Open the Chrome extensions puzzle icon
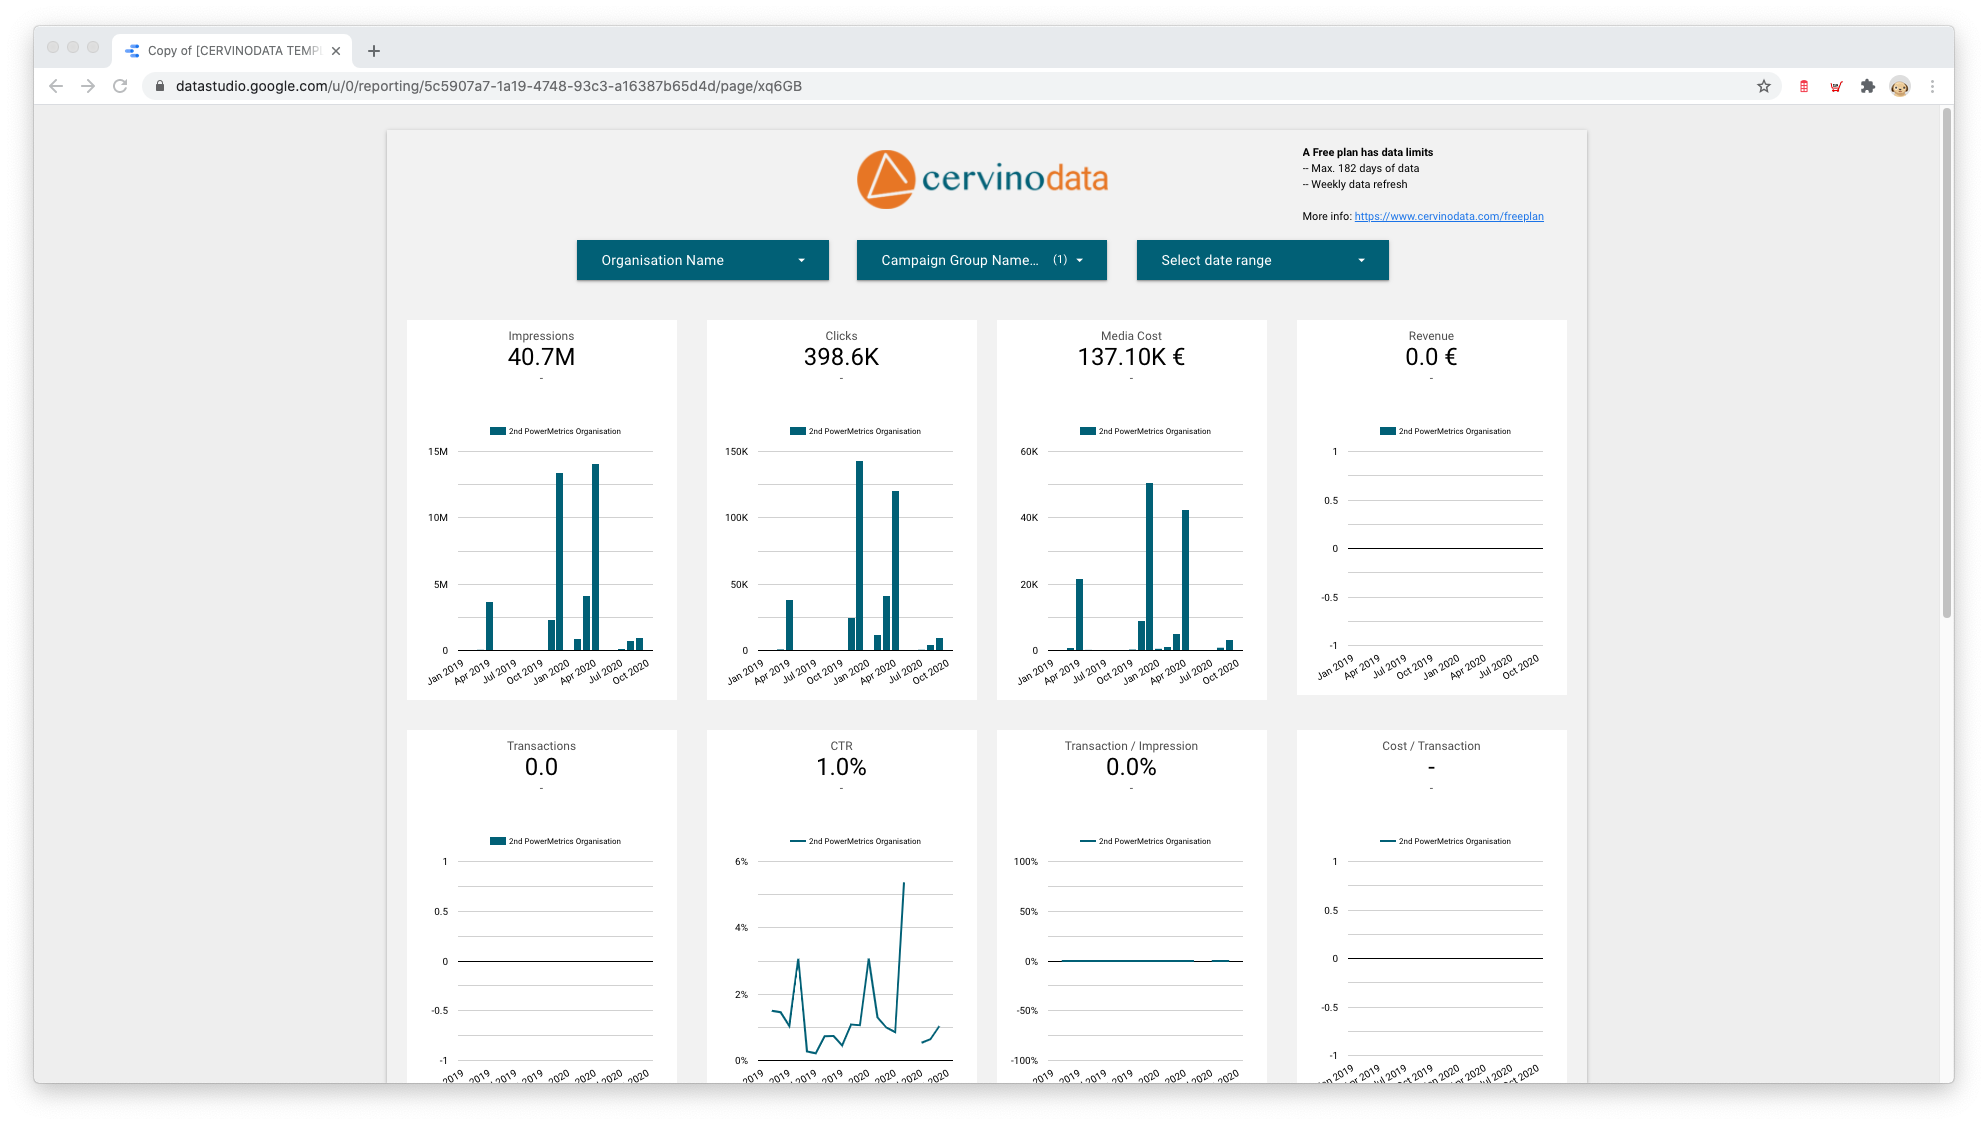The width and height of the screenshot is (1988, 1125). pyautogui.click(x=1867, y=86)
